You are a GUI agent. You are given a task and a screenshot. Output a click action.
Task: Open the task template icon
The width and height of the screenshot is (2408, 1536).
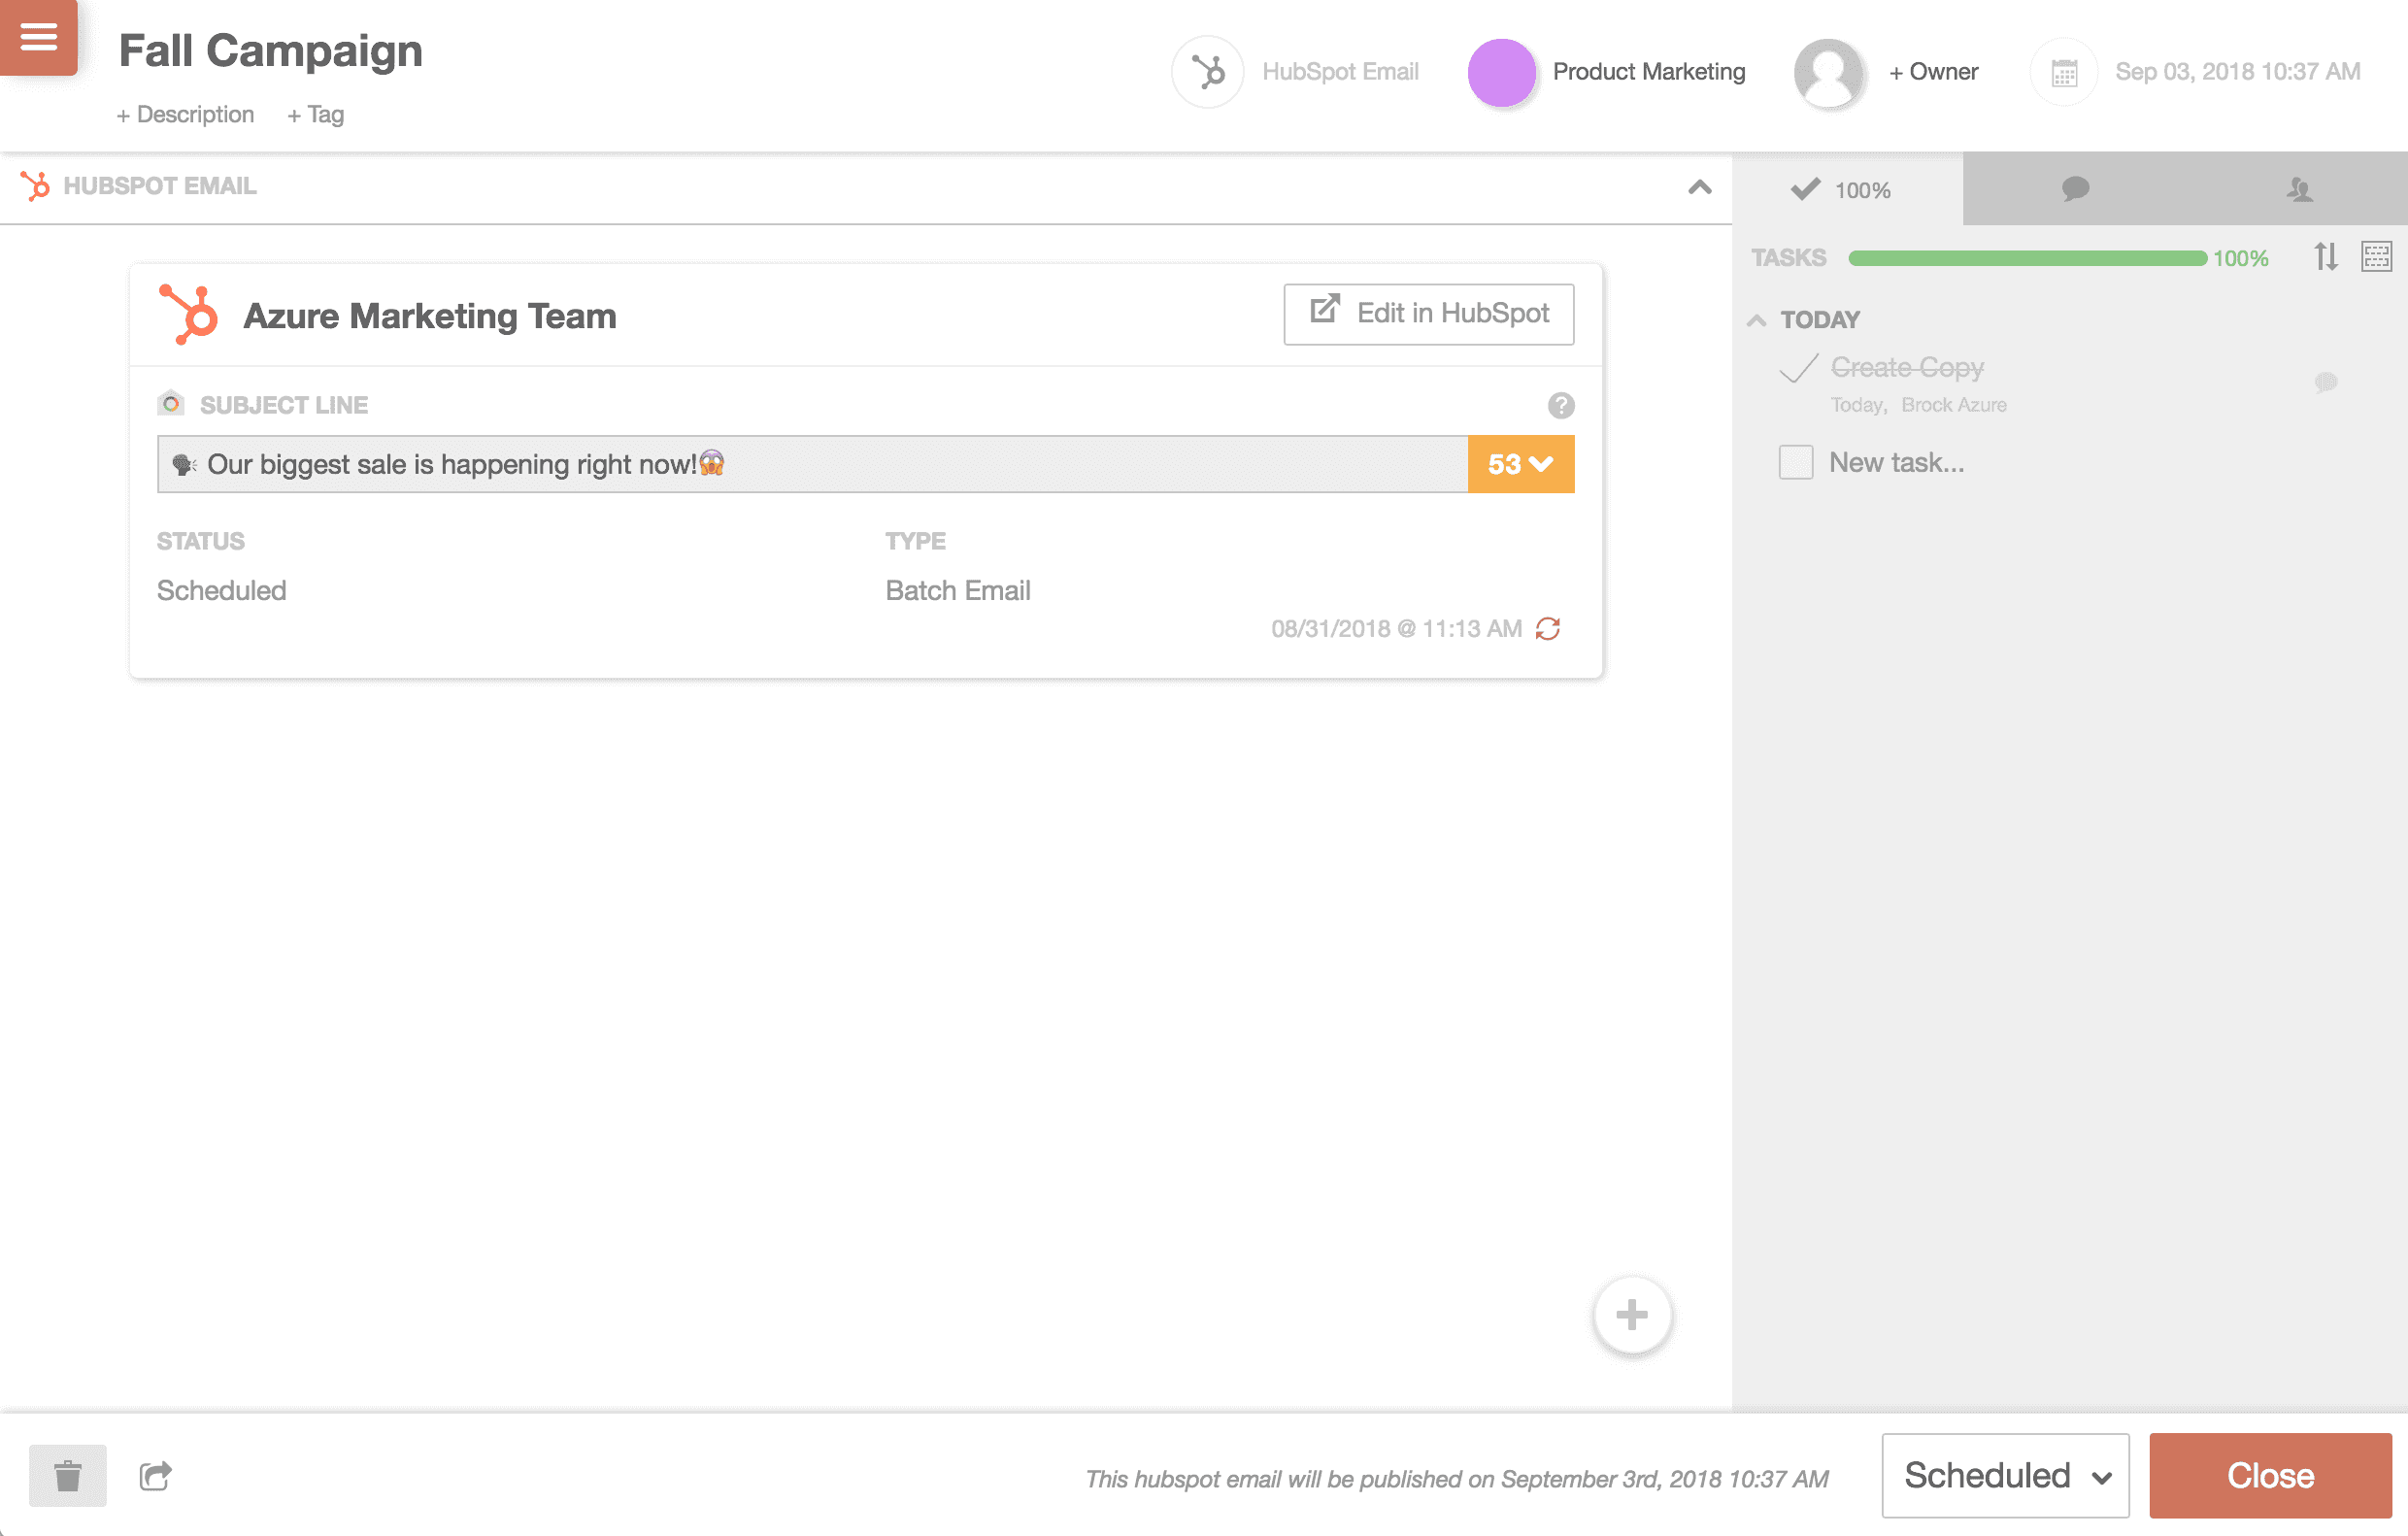click(x=2376, y=257)
